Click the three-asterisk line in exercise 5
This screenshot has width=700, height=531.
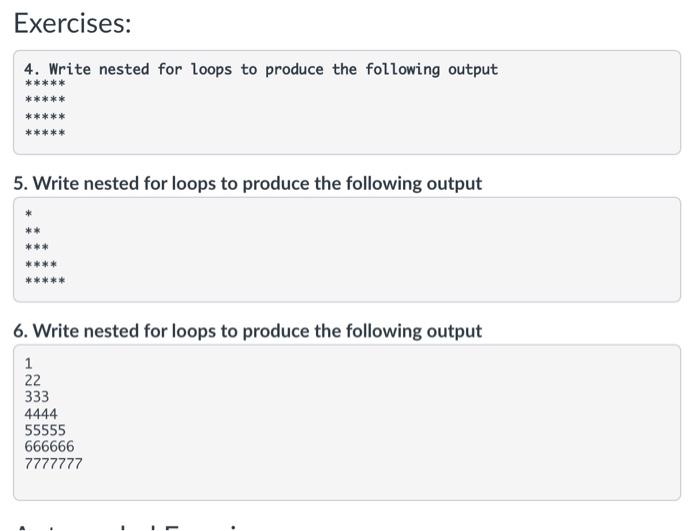(x=37, y=248)
